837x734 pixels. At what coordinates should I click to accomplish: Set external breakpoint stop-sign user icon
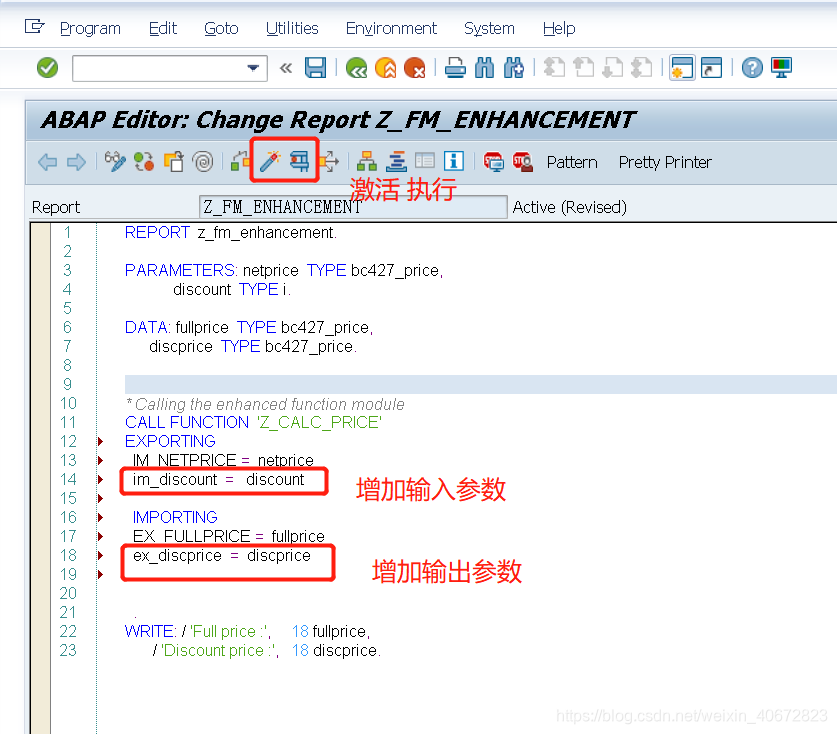click(x=523, y=161)
